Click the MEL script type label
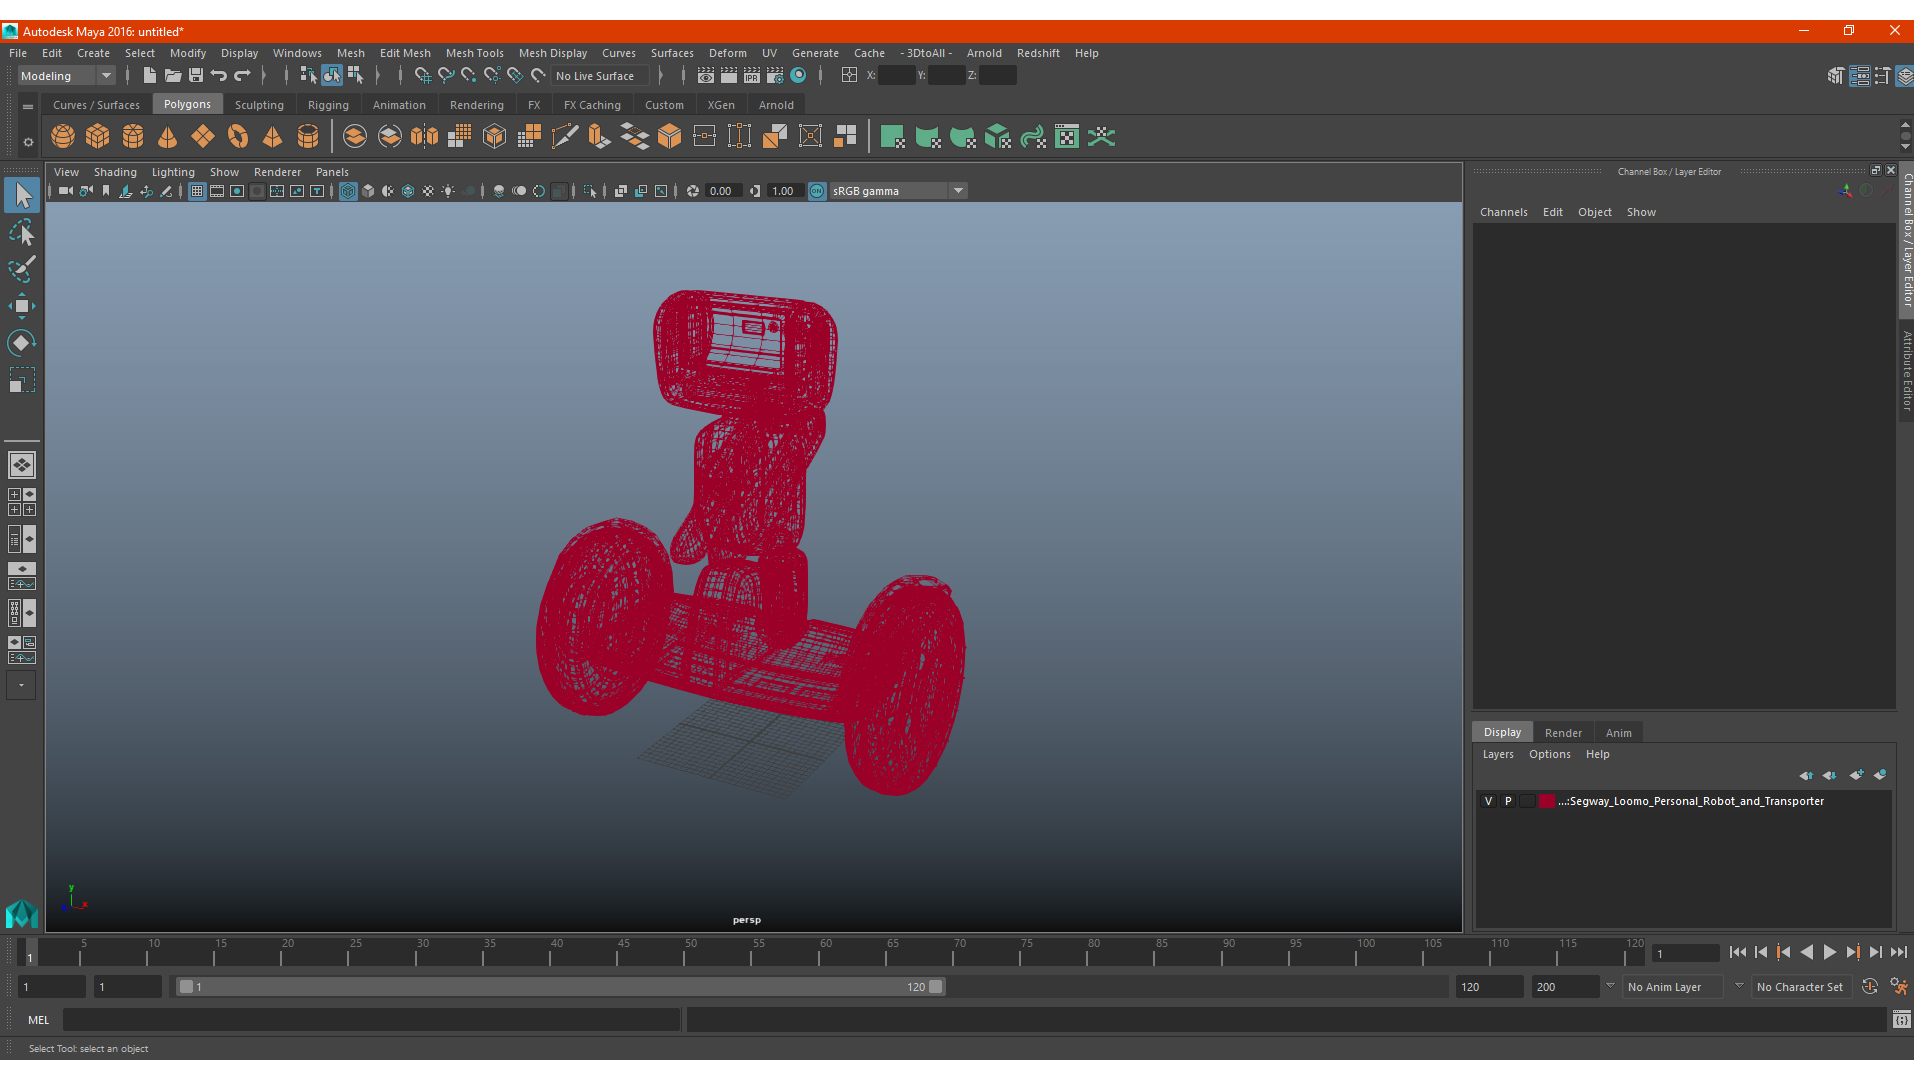 tap(38, 1020)
